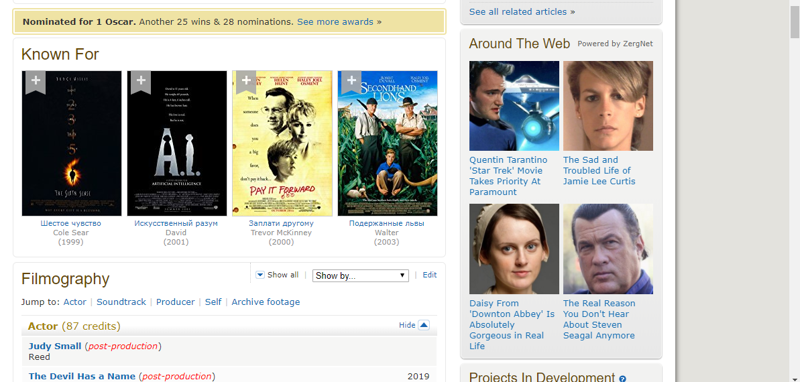
Task: Add Secondhand Lions to watchlist
Action: pyautogui.click(x=352, y=82)
